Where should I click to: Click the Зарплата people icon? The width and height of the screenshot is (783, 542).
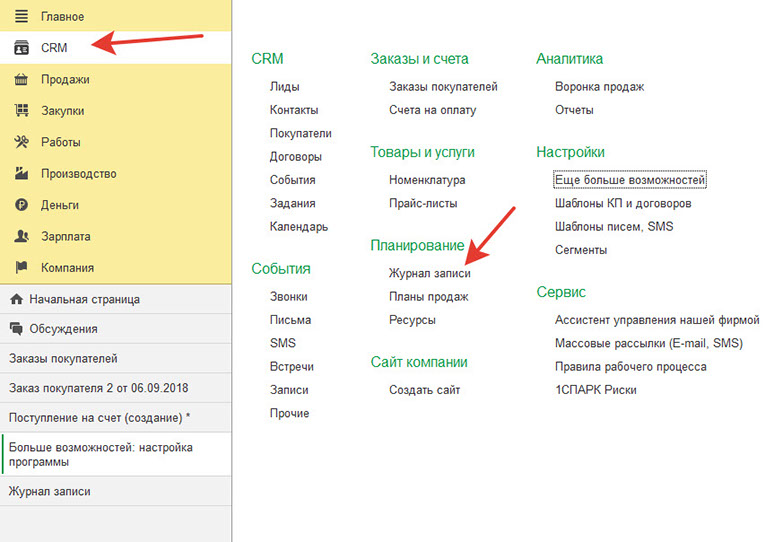pos(21,236)
